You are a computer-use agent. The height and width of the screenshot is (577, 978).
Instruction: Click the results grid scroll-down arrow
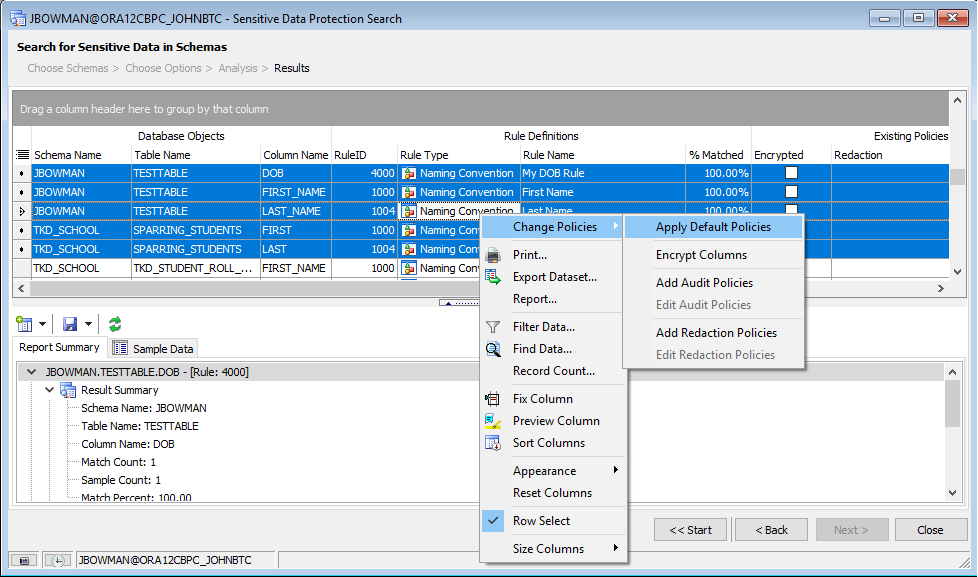pos(957,271)
